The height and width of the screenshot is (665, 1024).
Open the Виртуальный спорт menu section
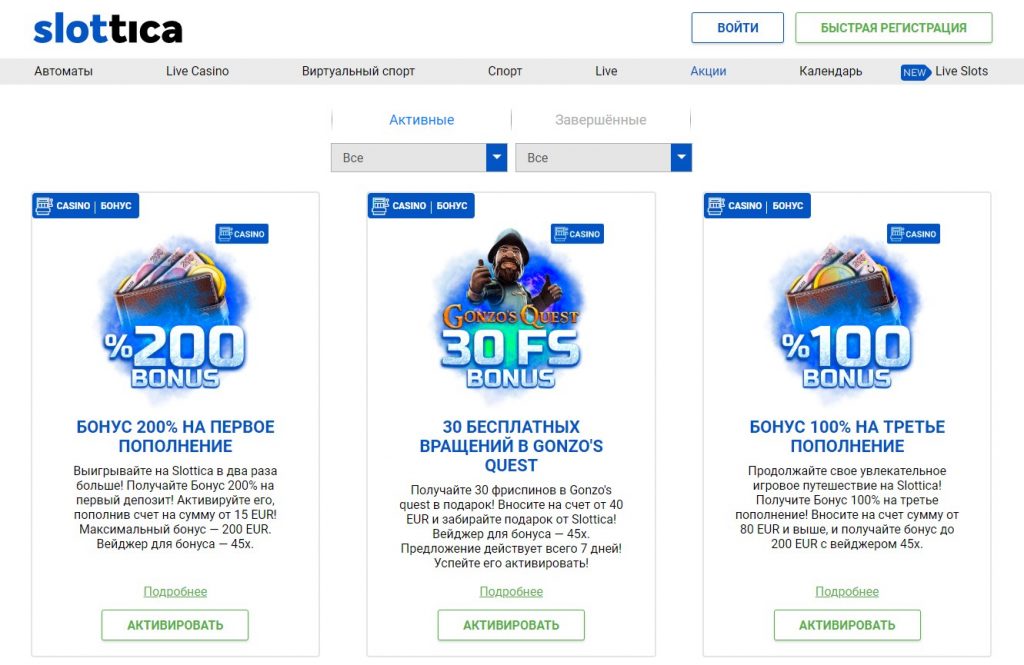coord(358,71)
